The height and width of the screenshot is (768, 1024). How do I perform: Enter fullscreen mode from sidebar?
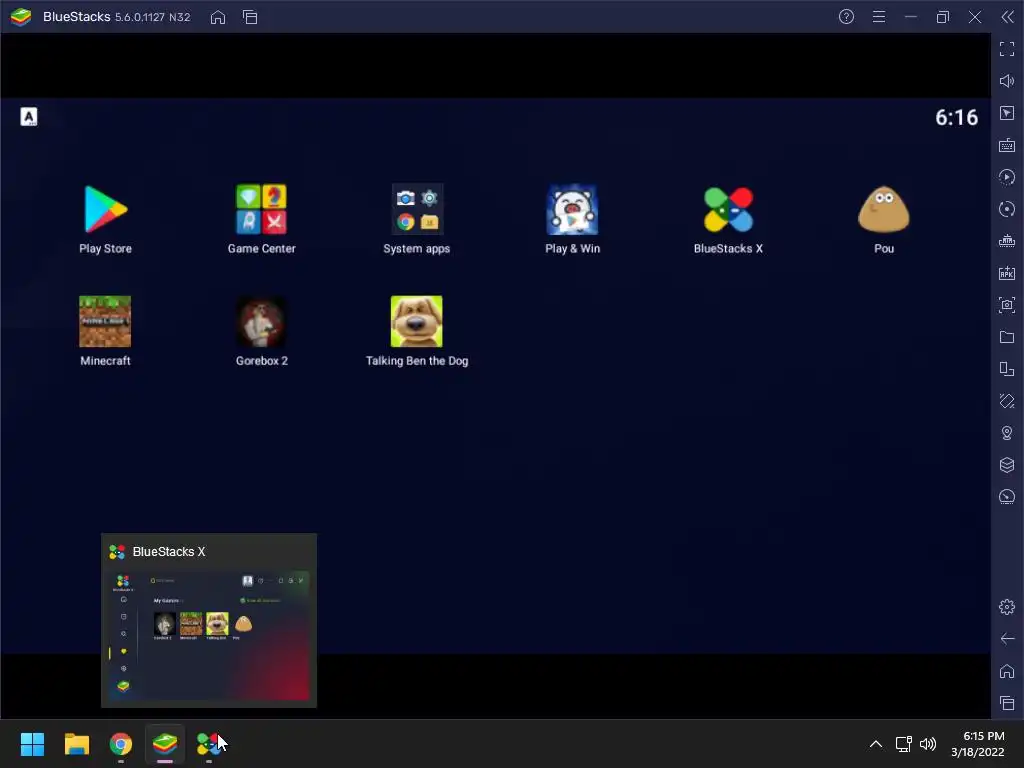1007,49
